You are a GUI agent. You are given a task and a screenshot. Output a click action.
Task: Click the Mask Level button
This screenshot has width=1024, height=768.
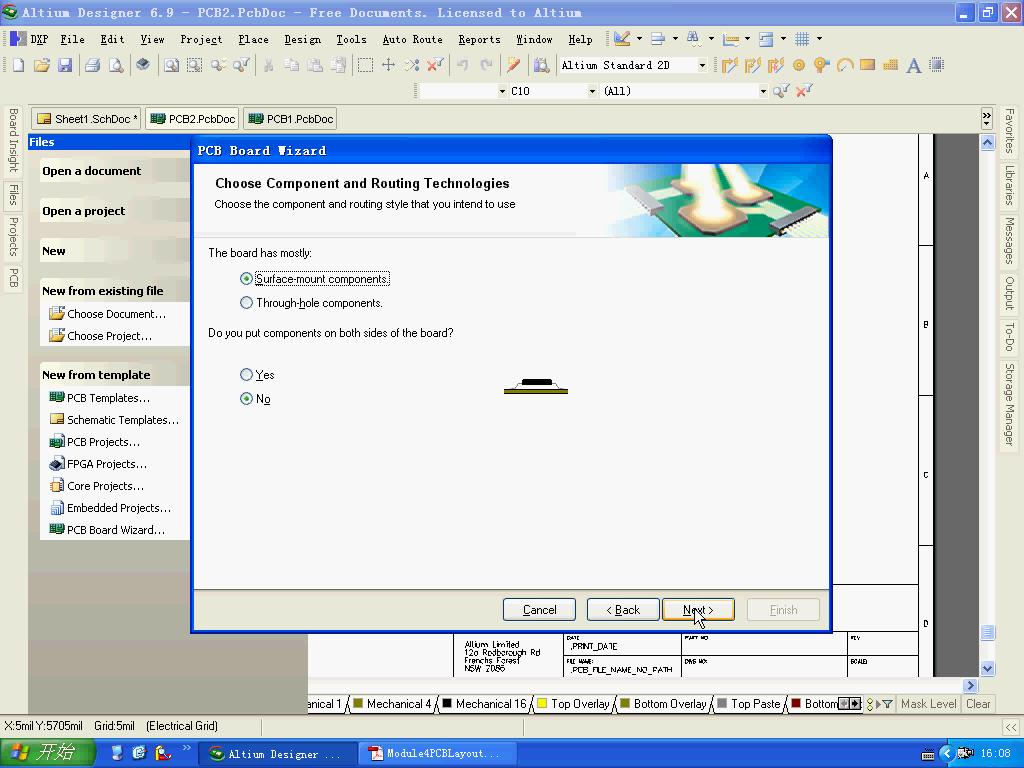pos(928,704)
